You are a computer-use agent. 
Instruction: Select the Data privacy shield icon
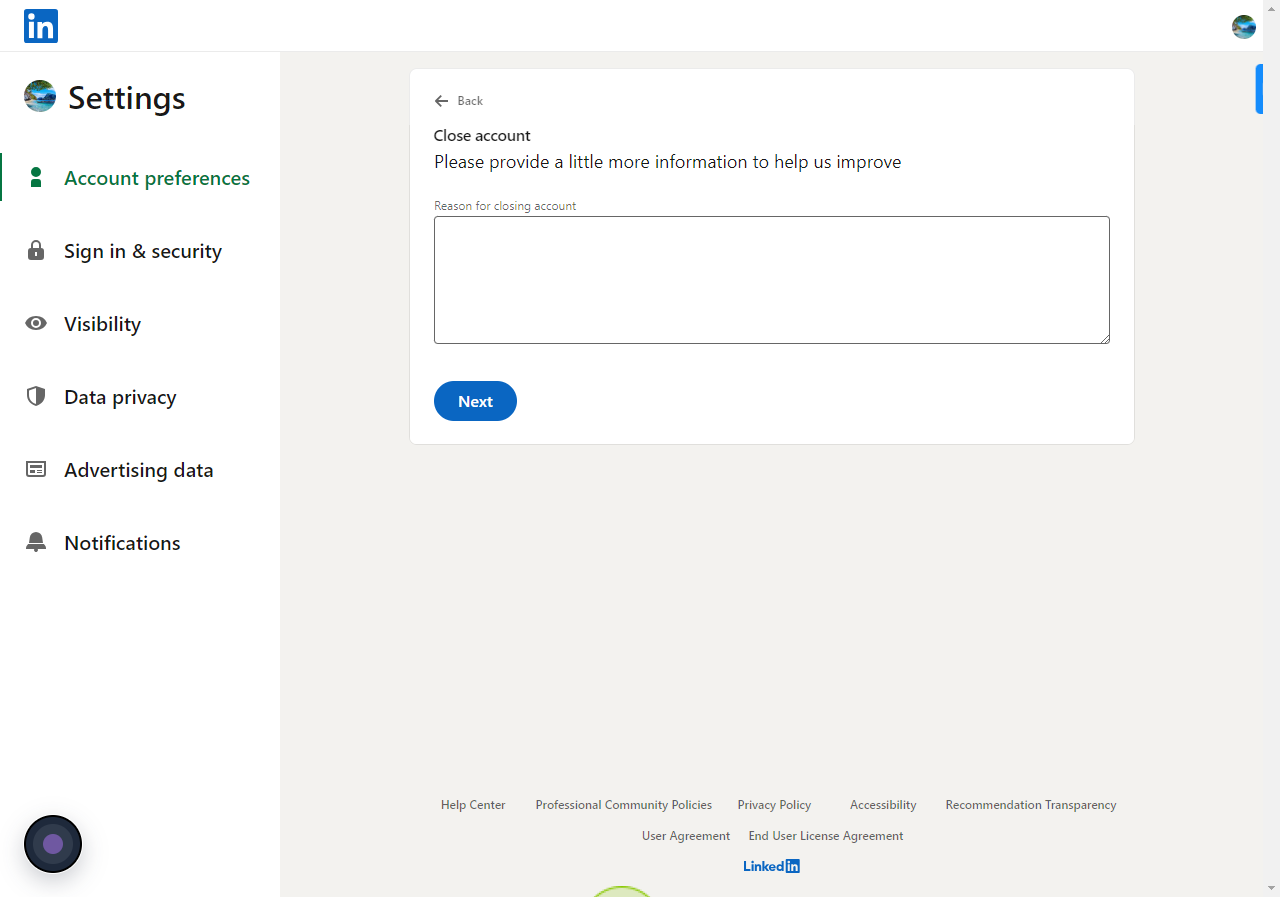pos(36,397)
